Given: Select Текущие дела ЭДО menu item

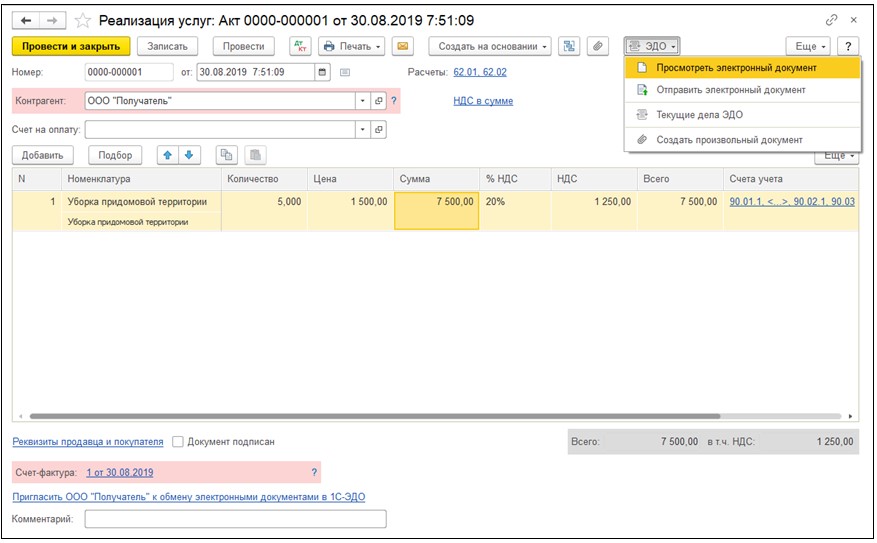Looking at the screenshot, I should (699, 115).
